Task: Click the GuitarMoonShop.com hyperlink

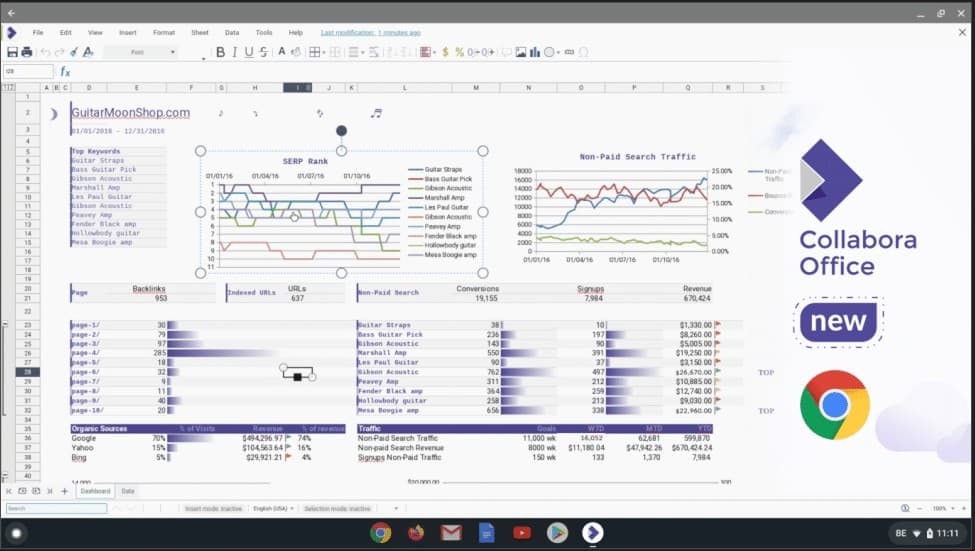Action: [131, 113]
